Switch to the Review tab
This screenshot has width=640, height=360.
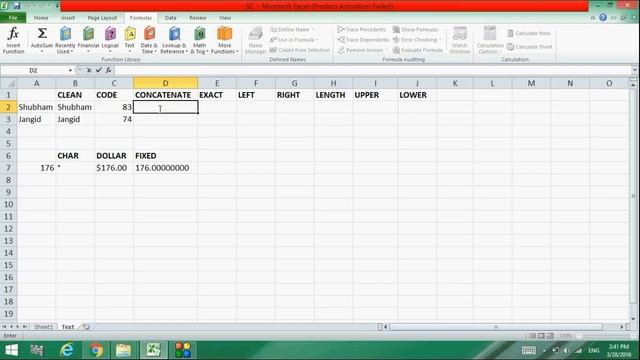pos(198,18)
